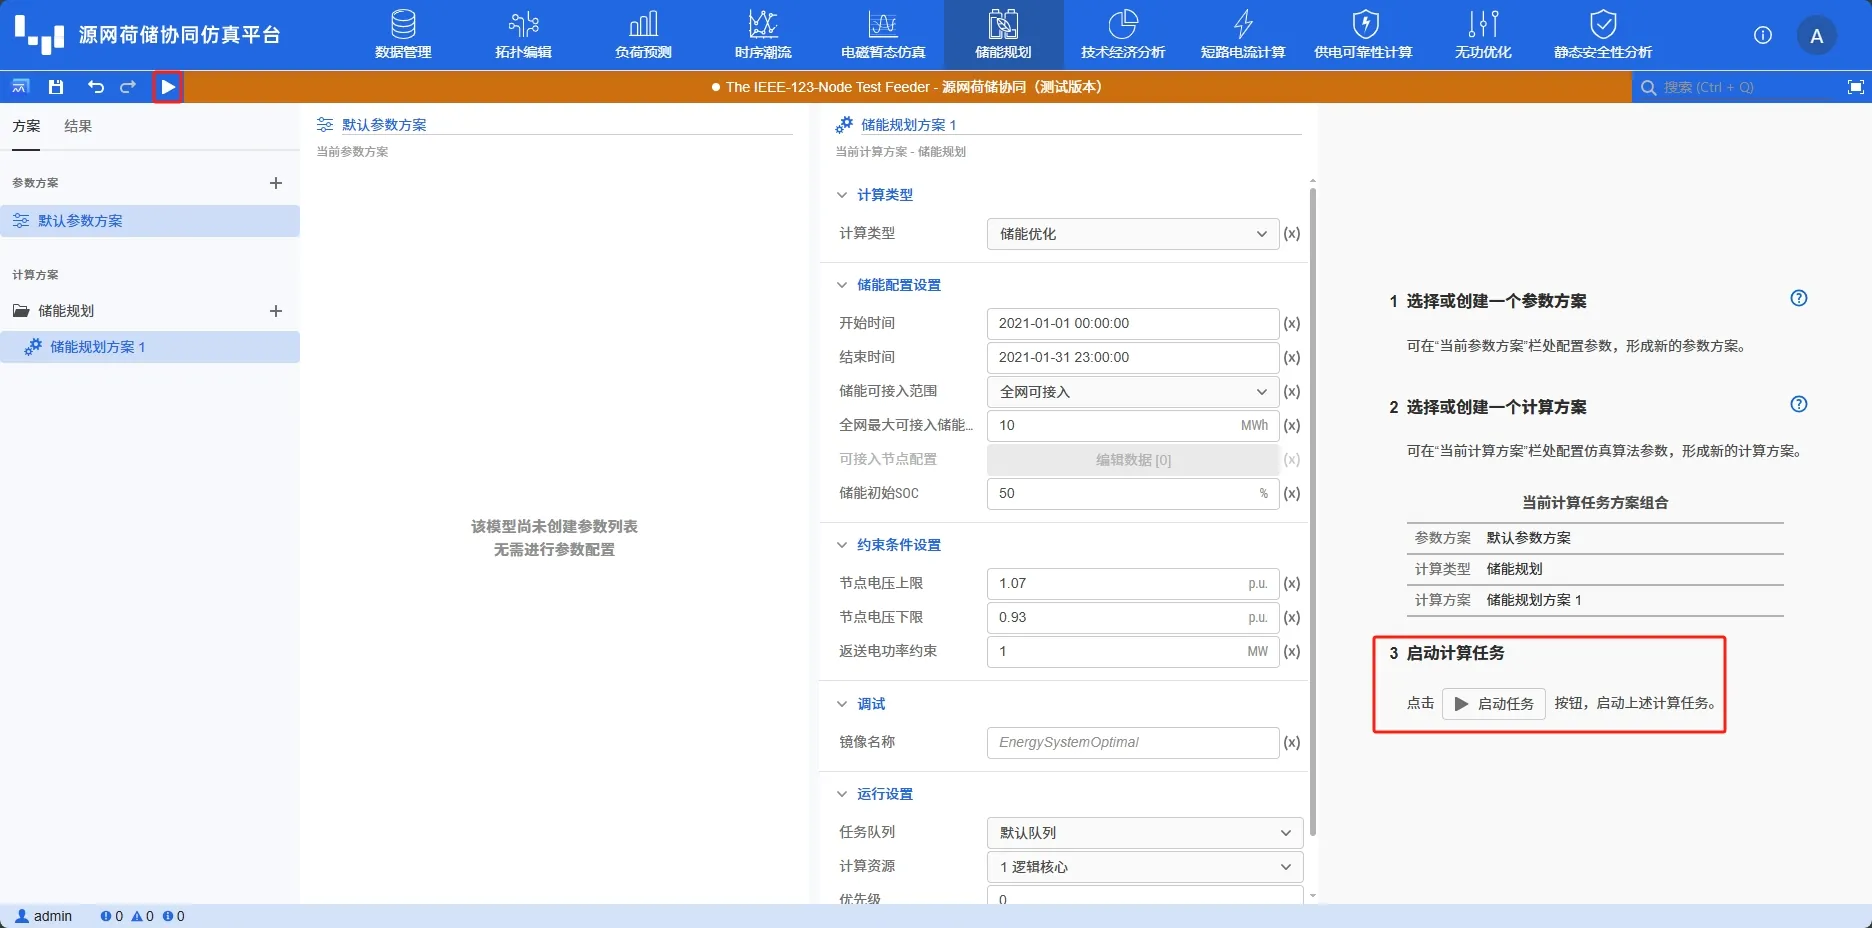Click the 返送电功率约束 field

pyautogui.click(x=1133, y=652)
